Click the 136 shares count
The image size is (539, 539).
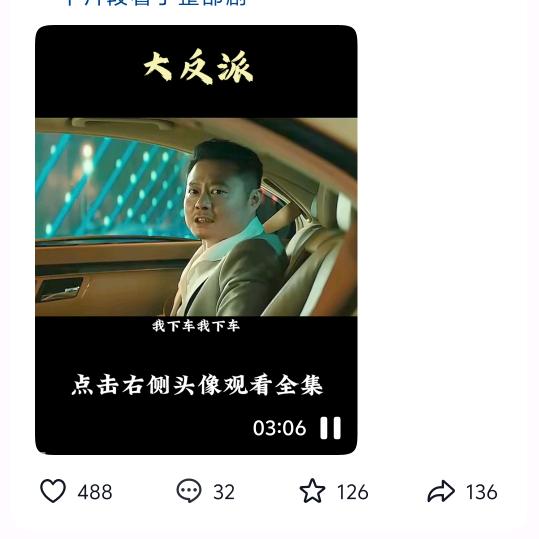[x=482, y=492]
